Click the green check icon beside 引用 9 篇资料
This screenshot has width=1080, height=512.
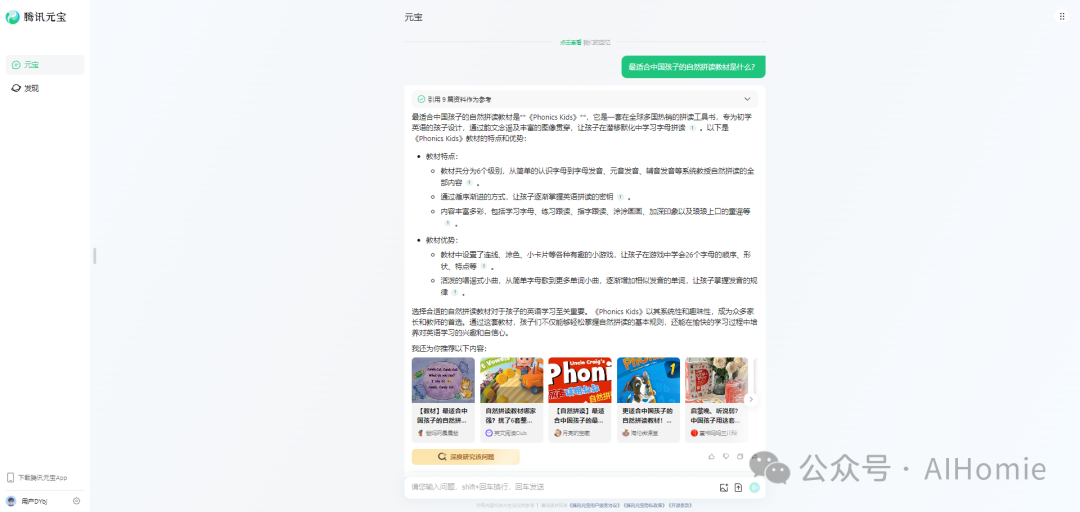[421, 99]
